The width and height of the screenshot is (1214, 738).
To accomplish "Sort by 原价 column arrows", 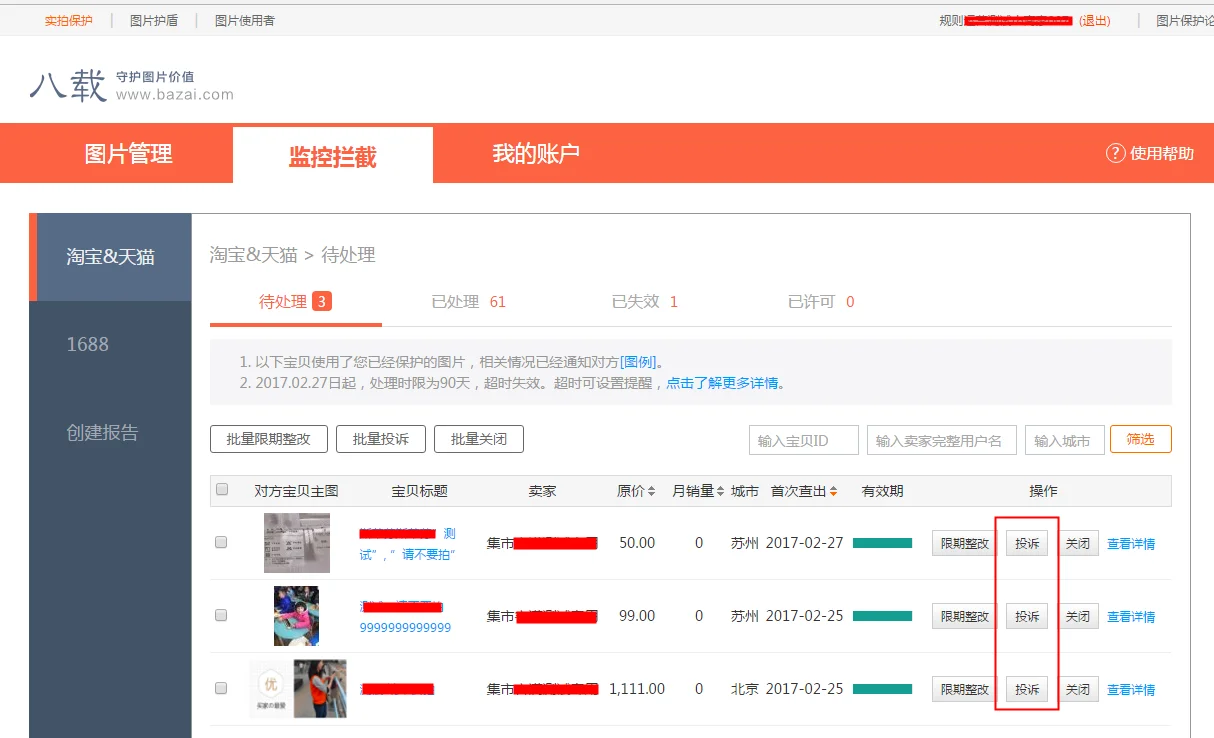I will click(x=651, y=491).
